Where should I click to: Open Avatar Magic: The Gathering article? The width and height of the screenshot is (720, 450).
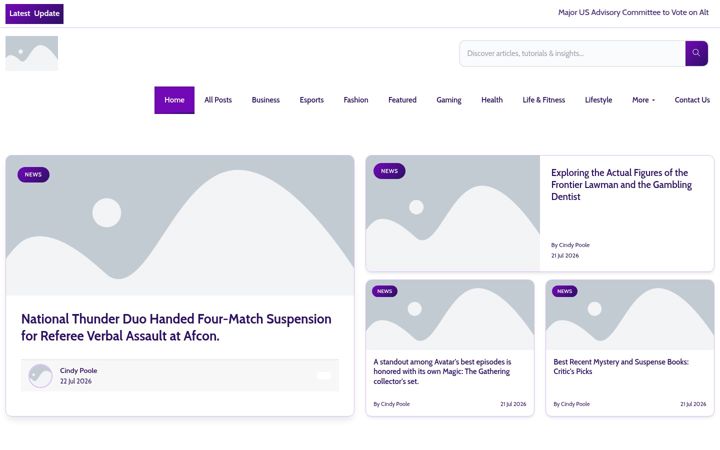(442, 371)
